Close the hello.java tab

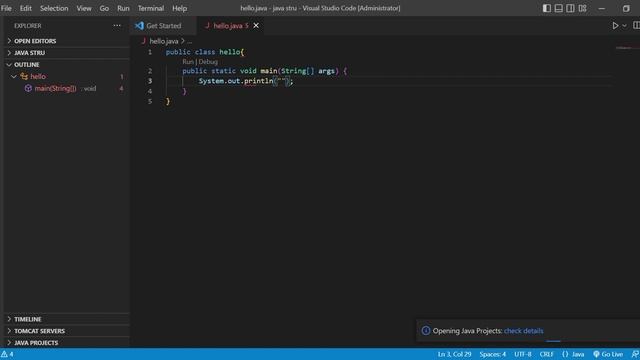click(x=256, y=26)
